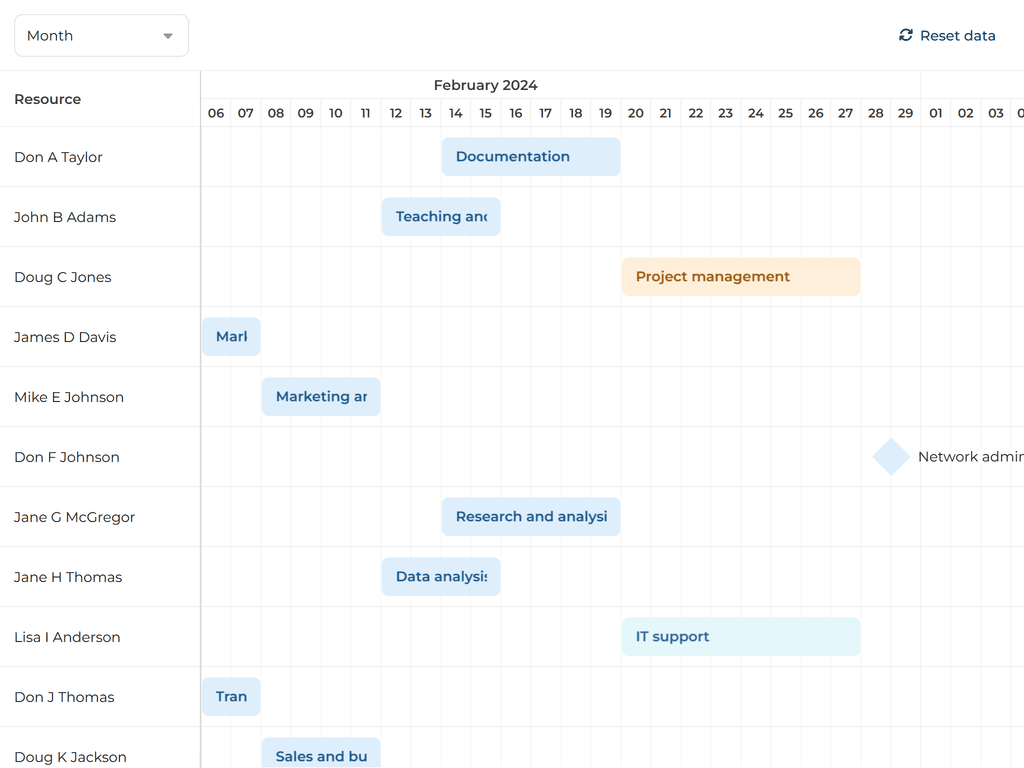Select the Lisa I Anderson resource row
Viewport: 1024px width, 768px height.
click(67, 637)
